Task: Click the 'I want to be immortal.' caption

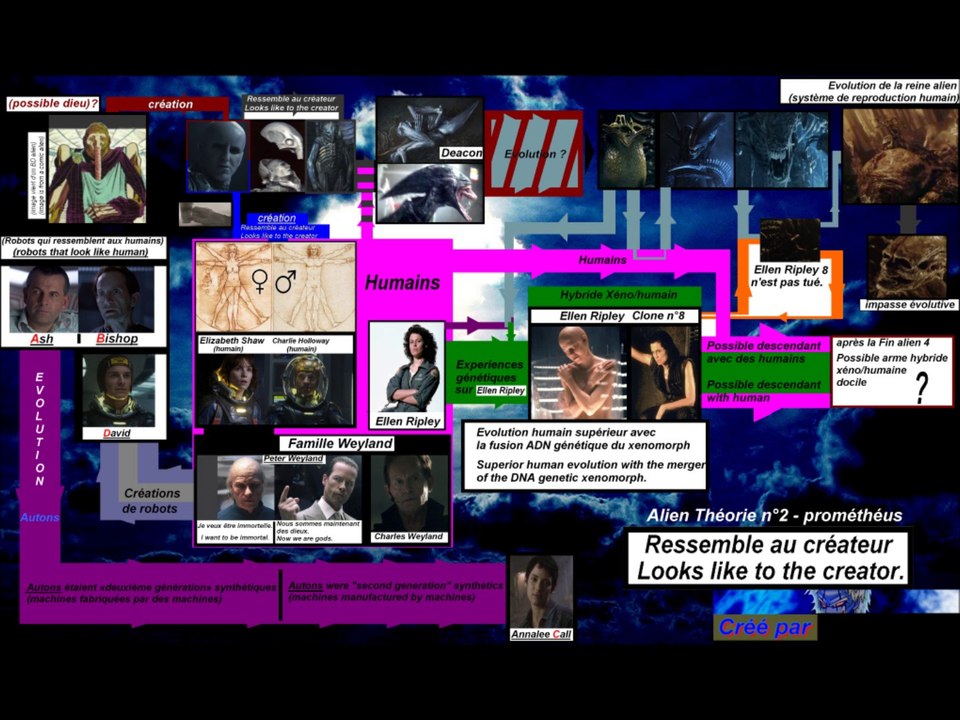Action: click(x=235, y=538)
